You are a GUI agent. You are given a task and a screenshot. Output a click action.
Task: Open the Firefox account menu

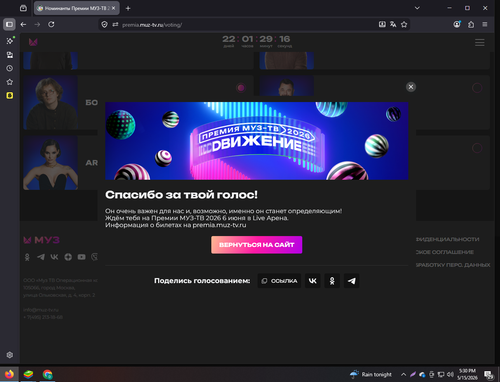[457, 24]
